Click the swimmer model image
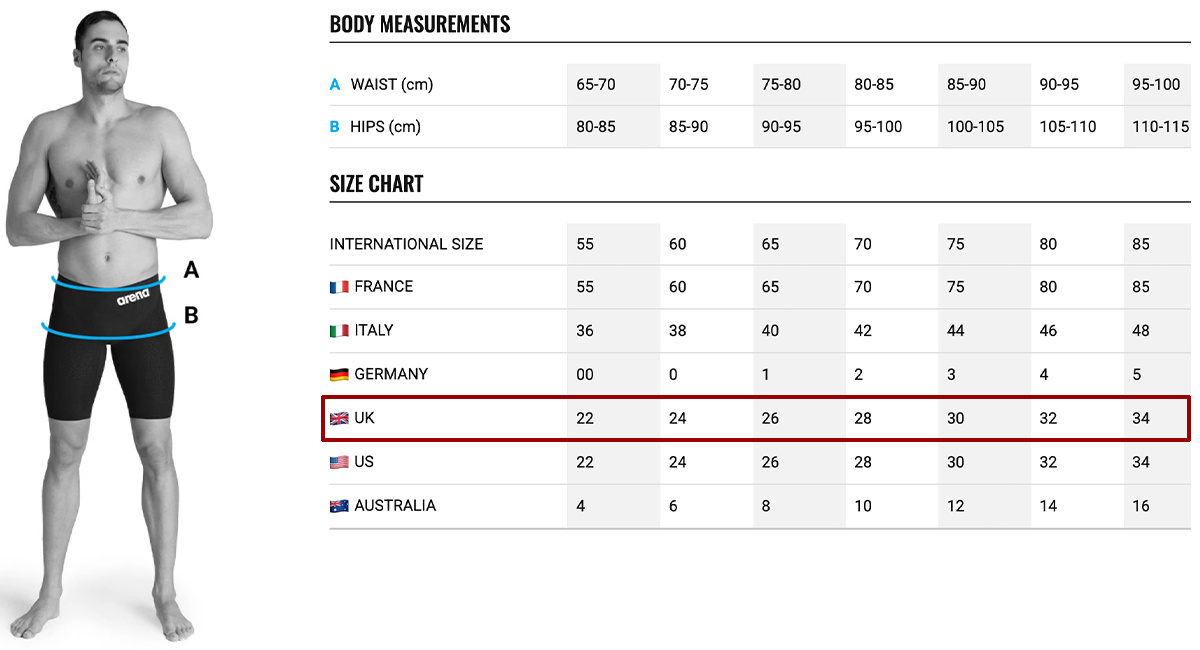Viewport: 1200px width, 650px height. tap(105, 325)
